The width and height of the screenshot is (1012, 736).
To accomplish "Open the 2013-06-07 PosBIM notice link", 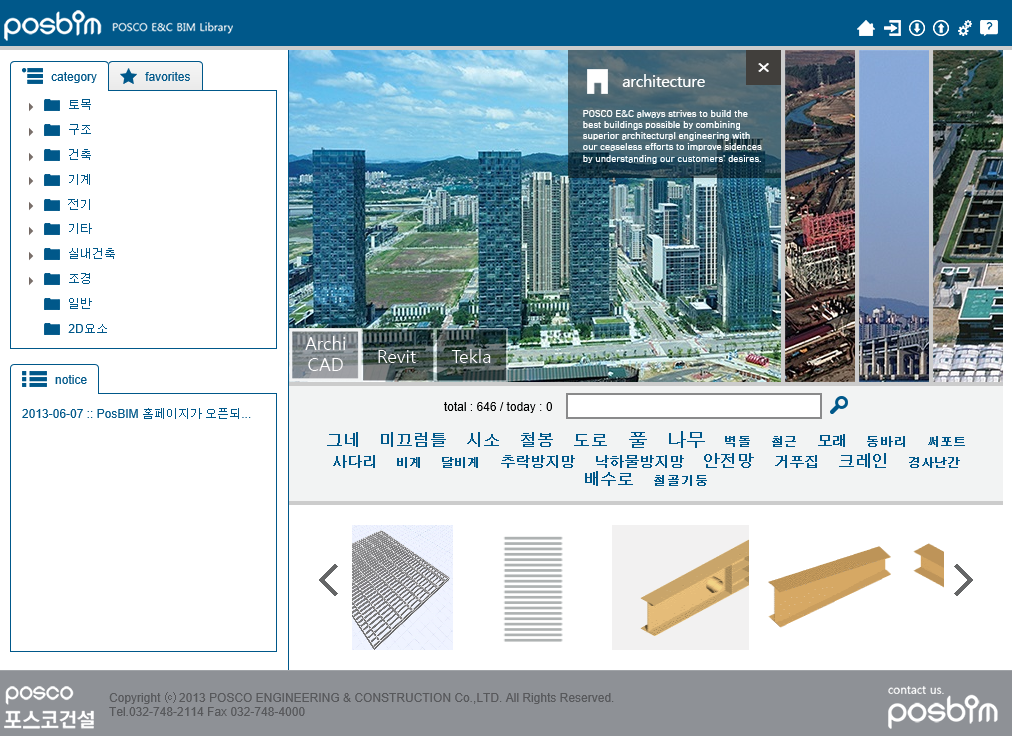I will click(136, 414).
